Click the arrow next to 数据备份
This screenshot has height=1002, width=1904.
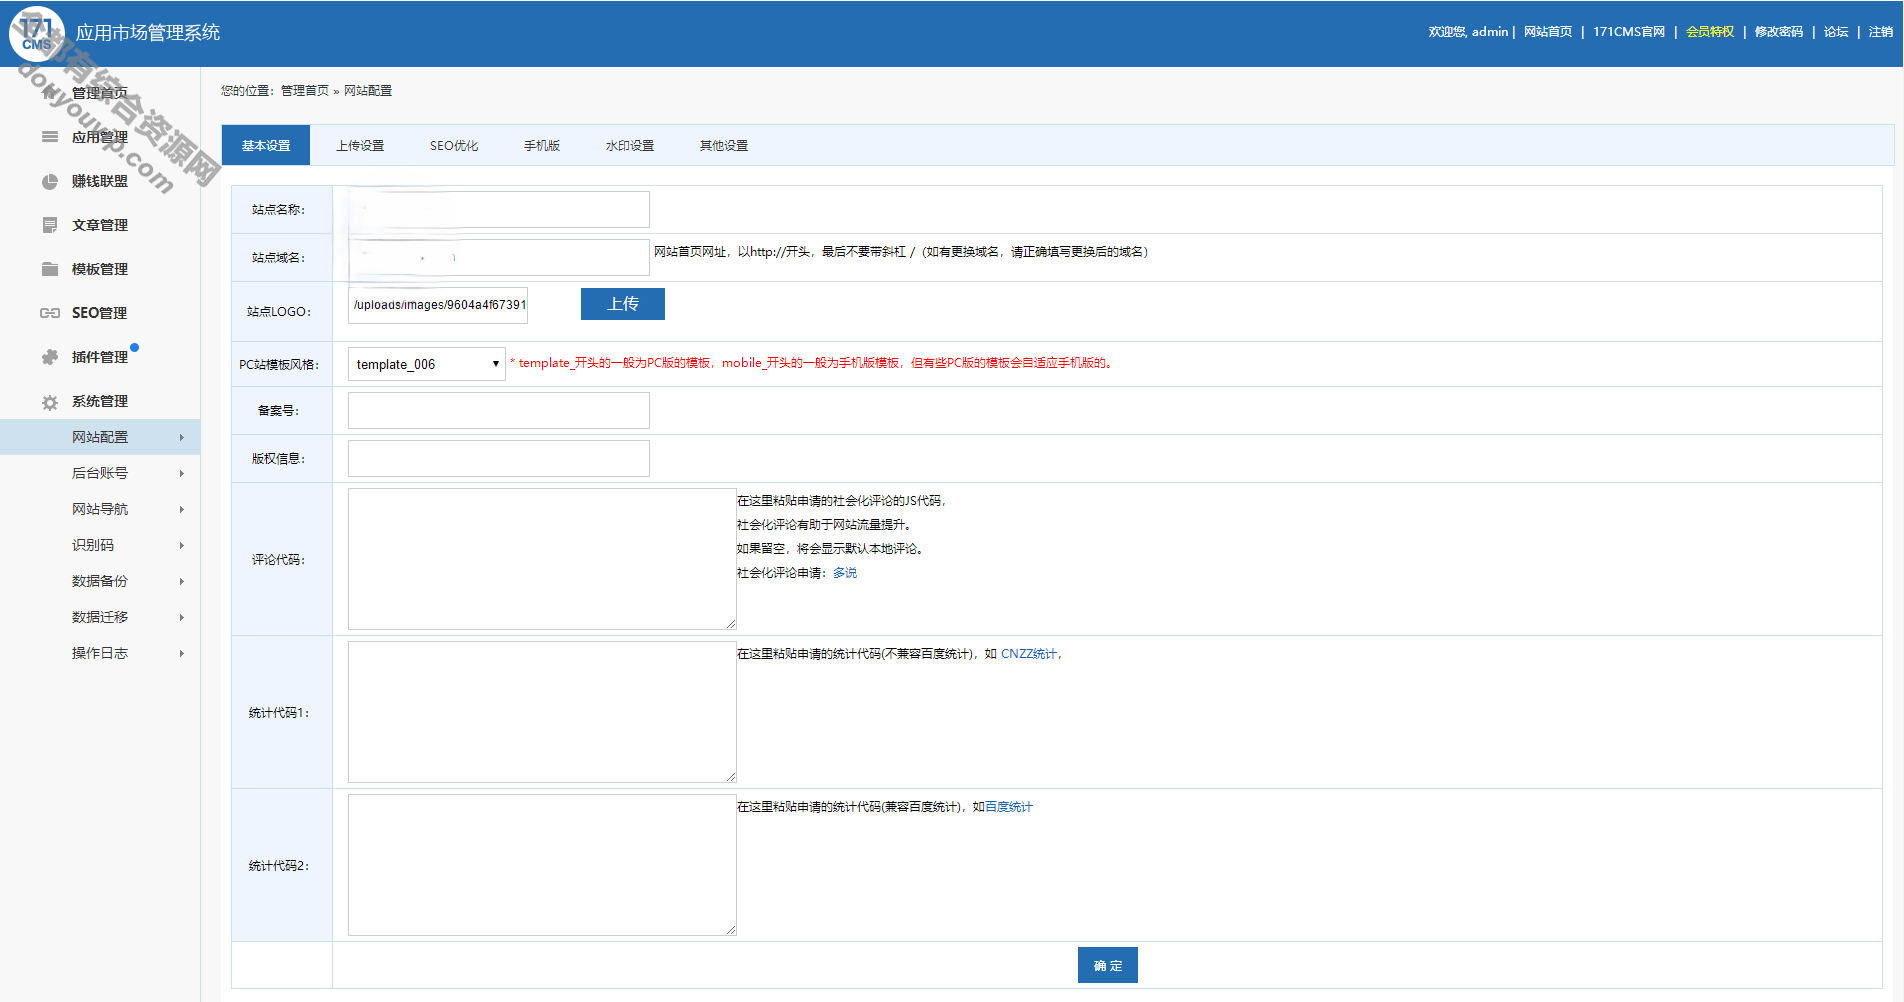pyautogui.click(x=182, y=581)
